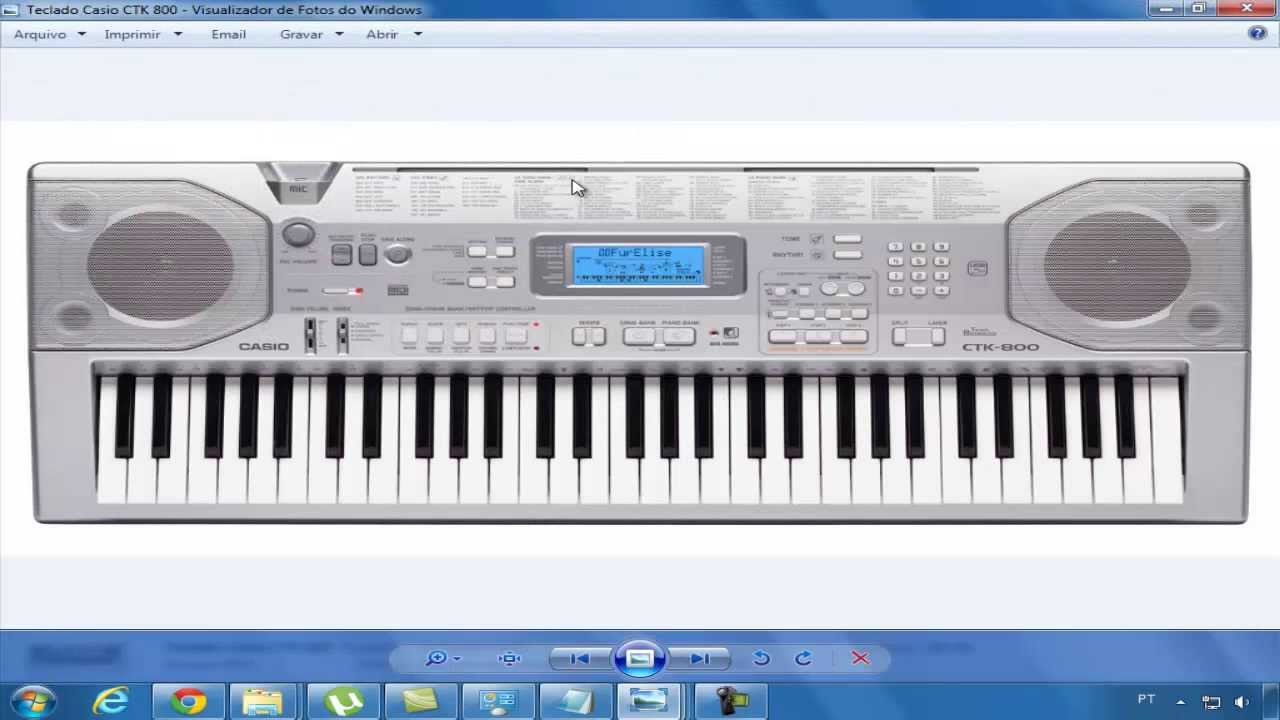Open the Arquivo menu
The image size is (1280, 720).
click(x=49, y=34)
